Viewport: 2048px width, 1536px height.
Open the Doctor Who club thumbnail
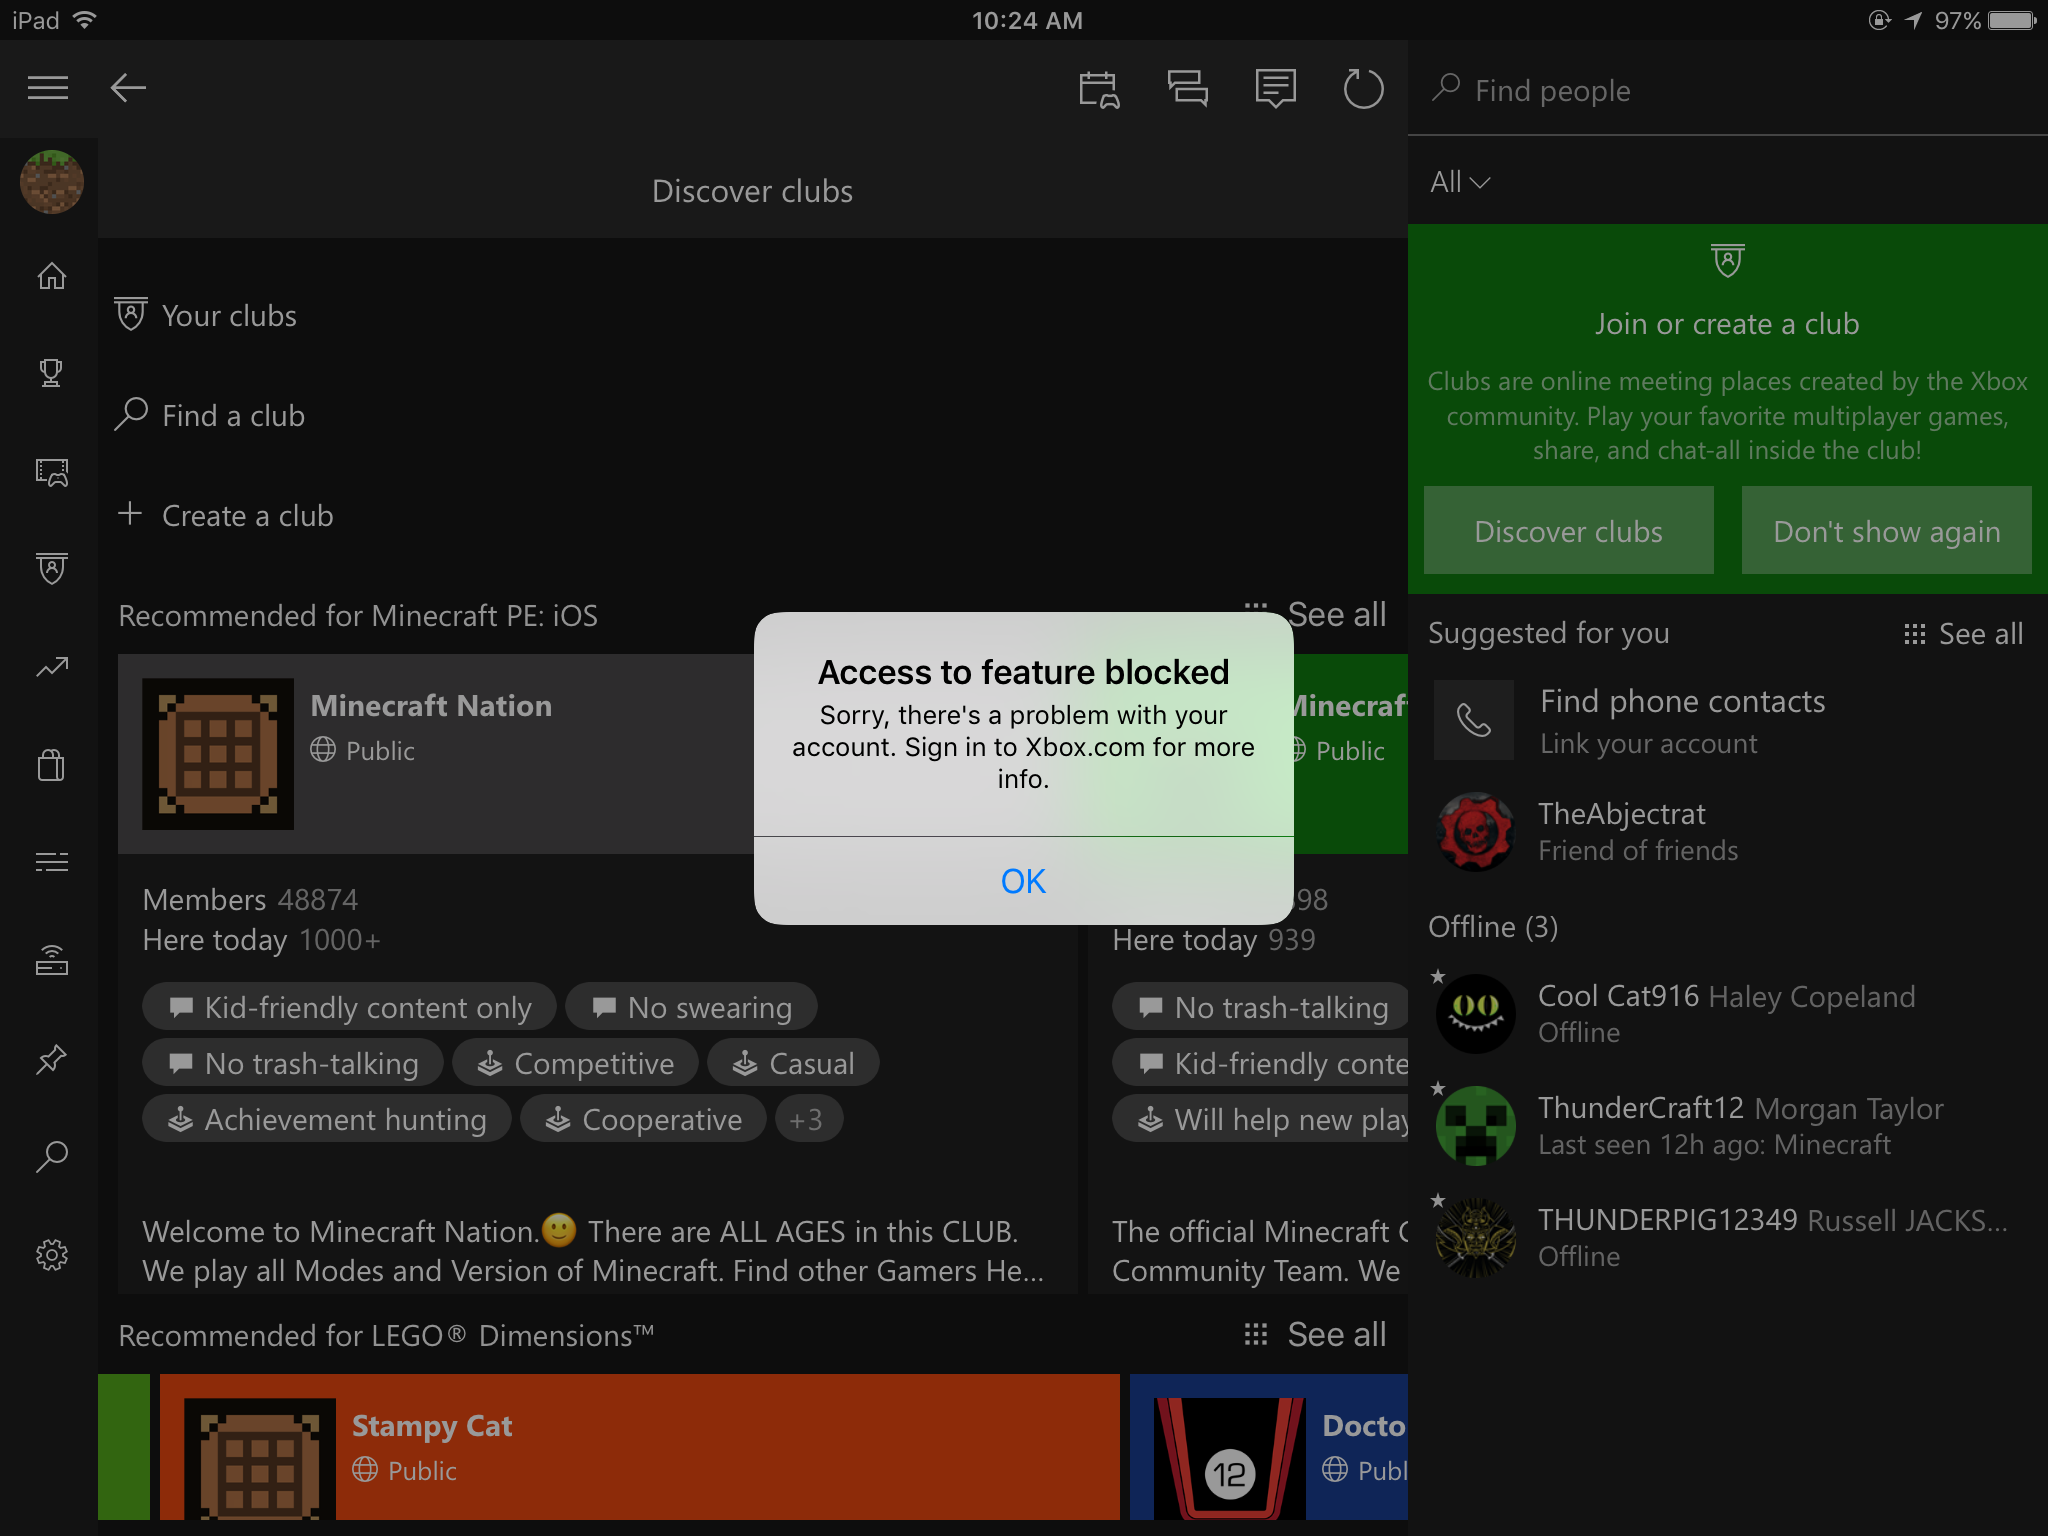[x=1229, y=1458]
